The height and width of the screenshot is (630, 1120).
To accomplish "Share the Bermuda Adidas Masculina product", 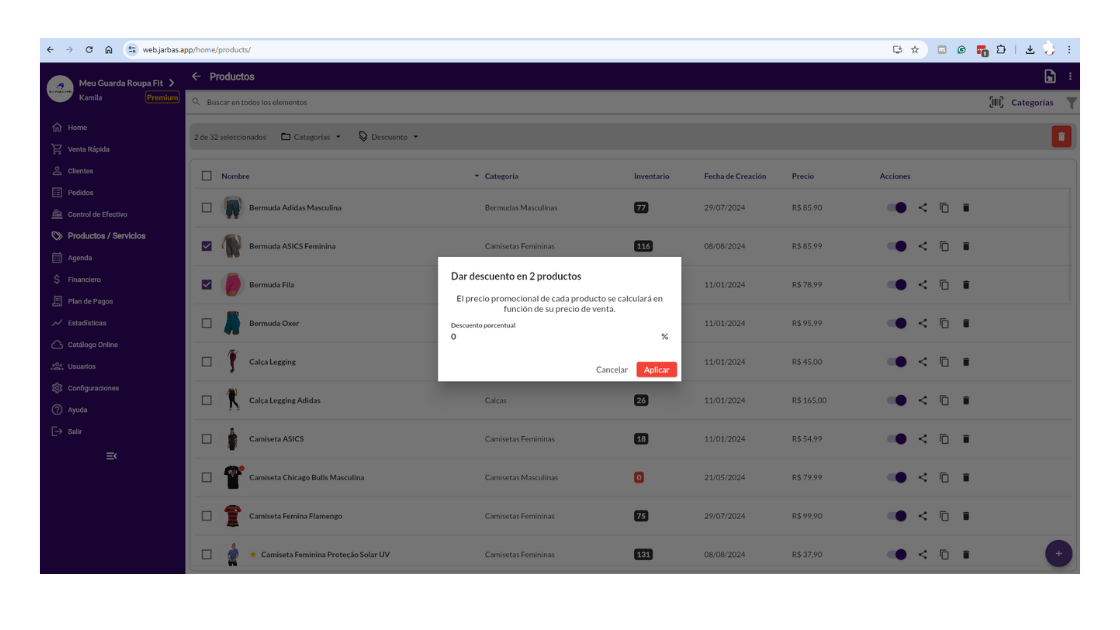I will (x=923, y=208).
